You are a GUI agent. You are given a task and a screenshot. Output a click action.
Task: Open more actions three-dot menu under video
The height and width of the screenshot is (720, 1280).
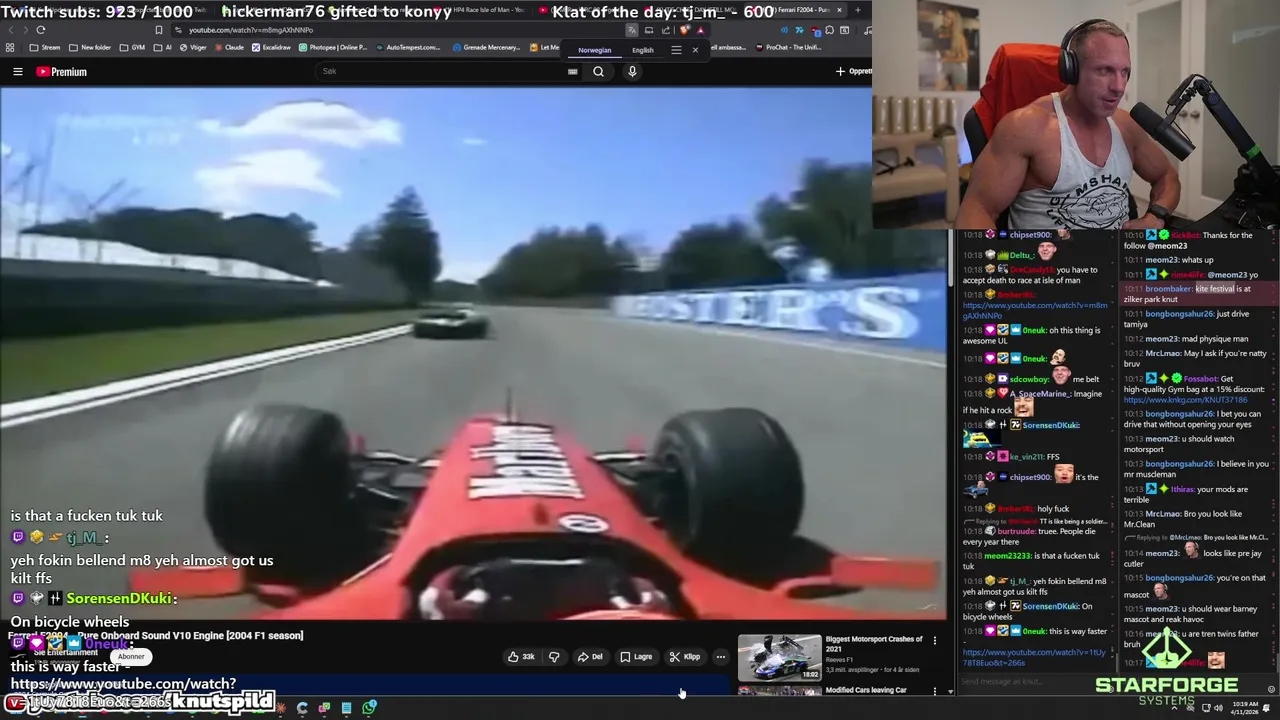[721, 657]
